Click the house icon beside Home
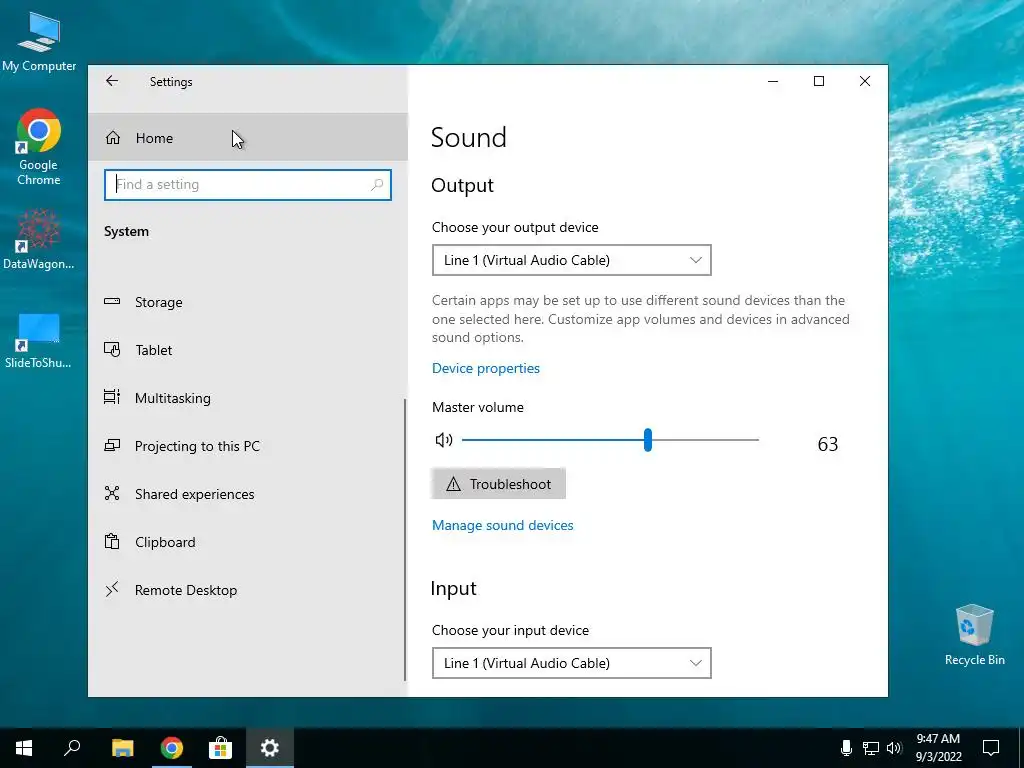Viewport: 1024px width, 768px height. point(113,138)
